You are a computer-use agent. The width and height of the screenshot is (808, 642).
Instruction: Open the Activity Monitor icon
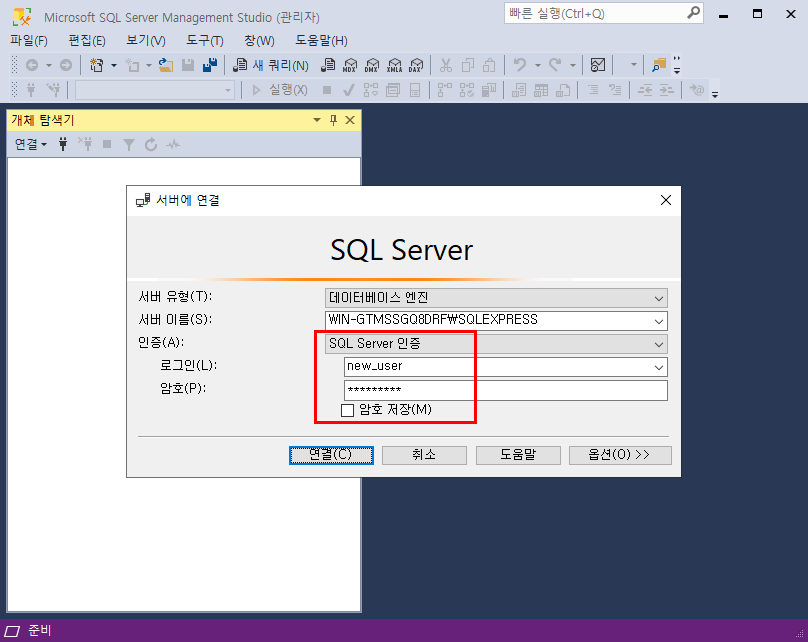click(598, 65)
